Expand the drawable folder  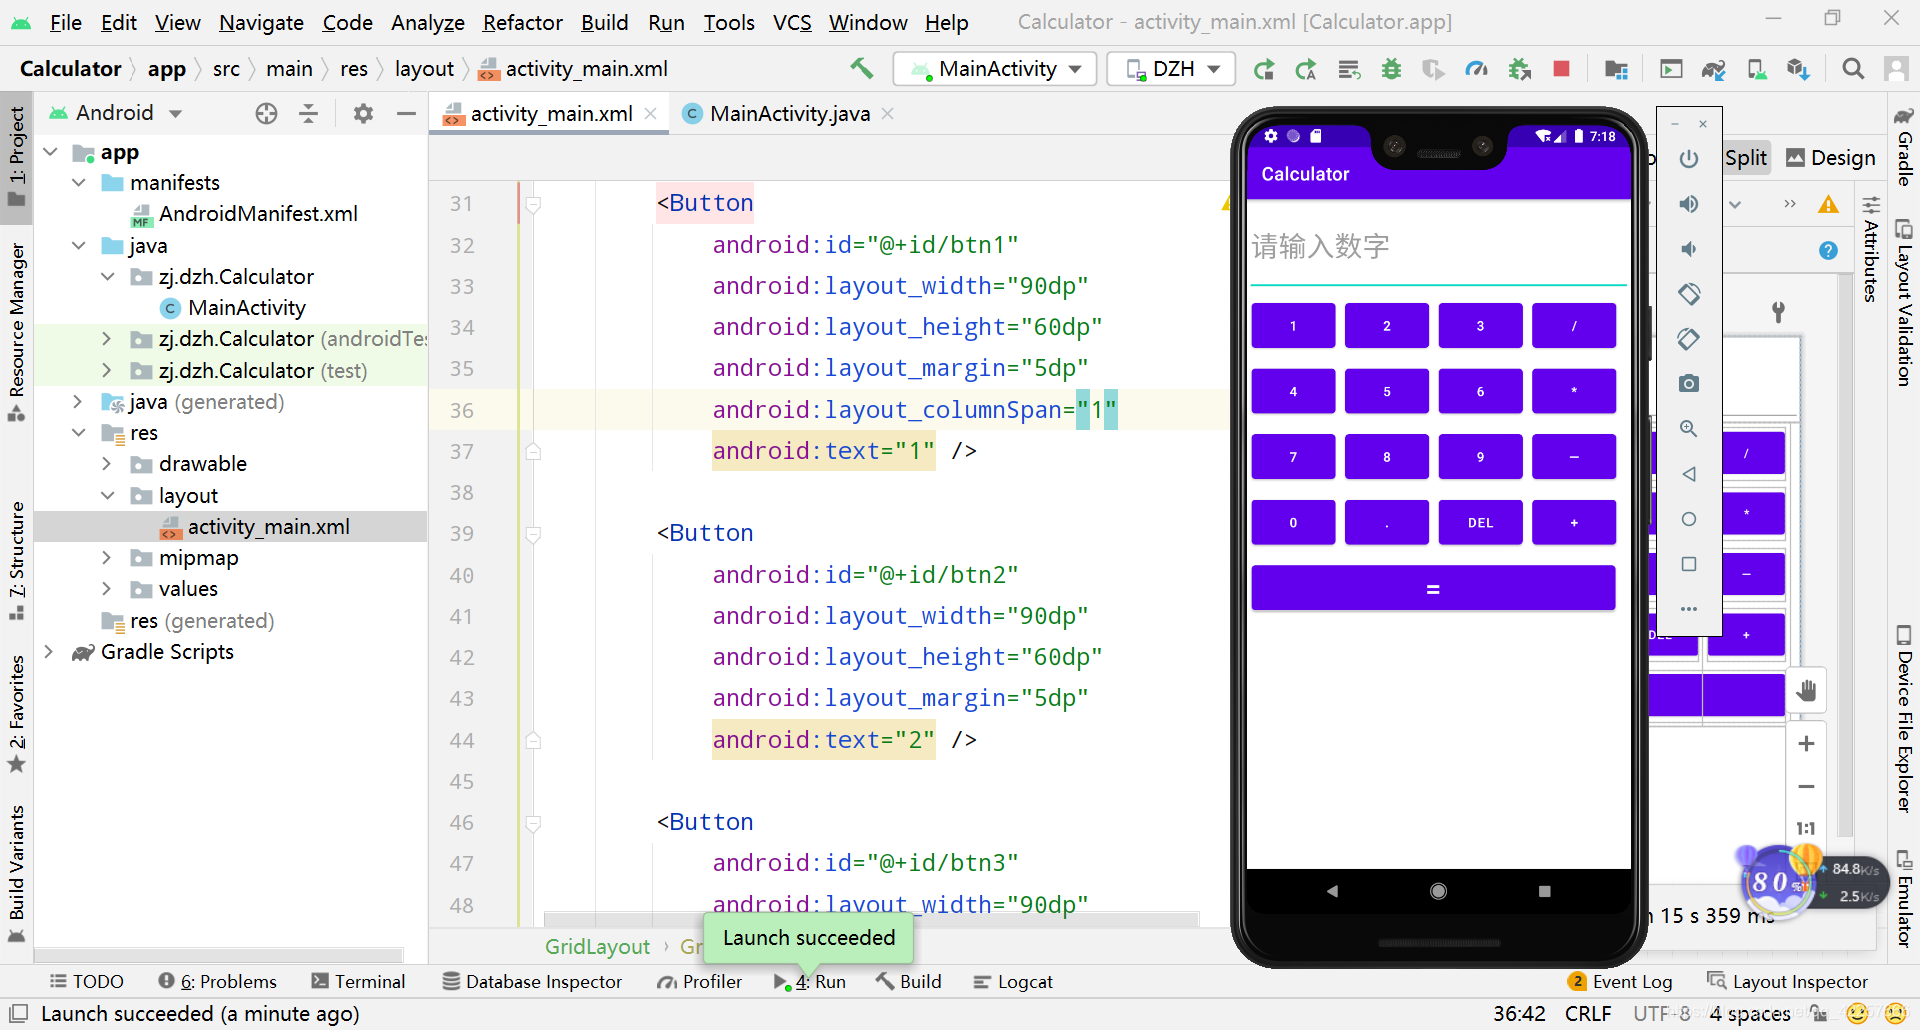point(106,464)
